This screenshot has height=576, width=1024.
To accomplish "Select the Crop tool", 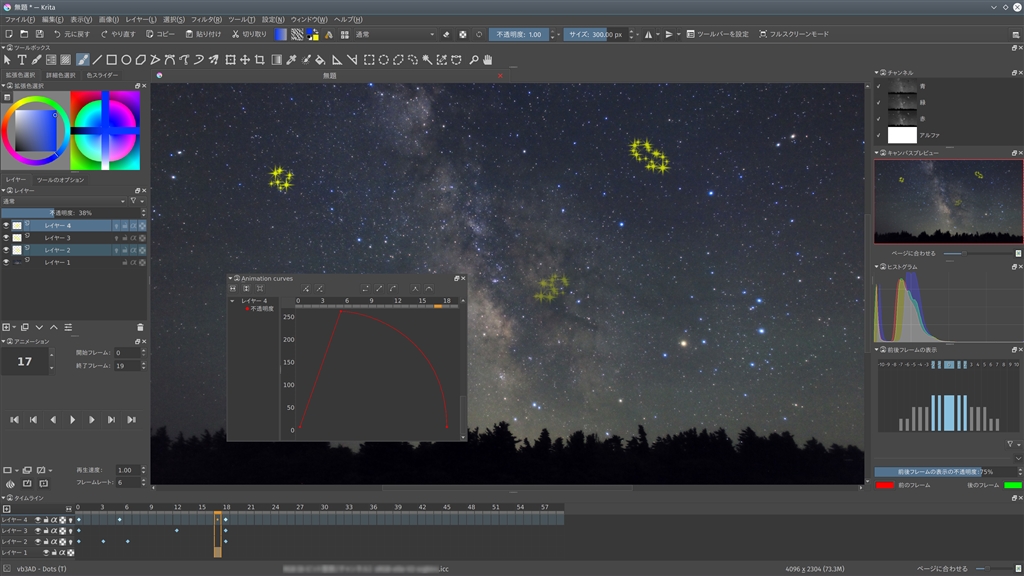I will (x=260, y=59).
